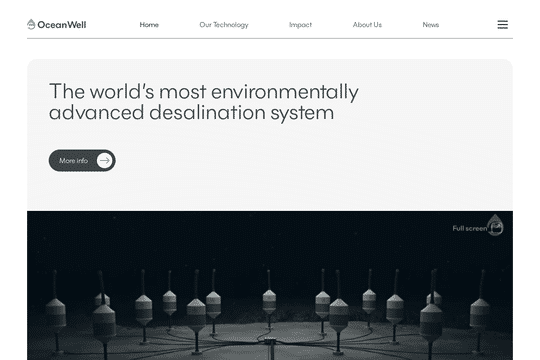Click the desalination headline text

coord(204,102)
